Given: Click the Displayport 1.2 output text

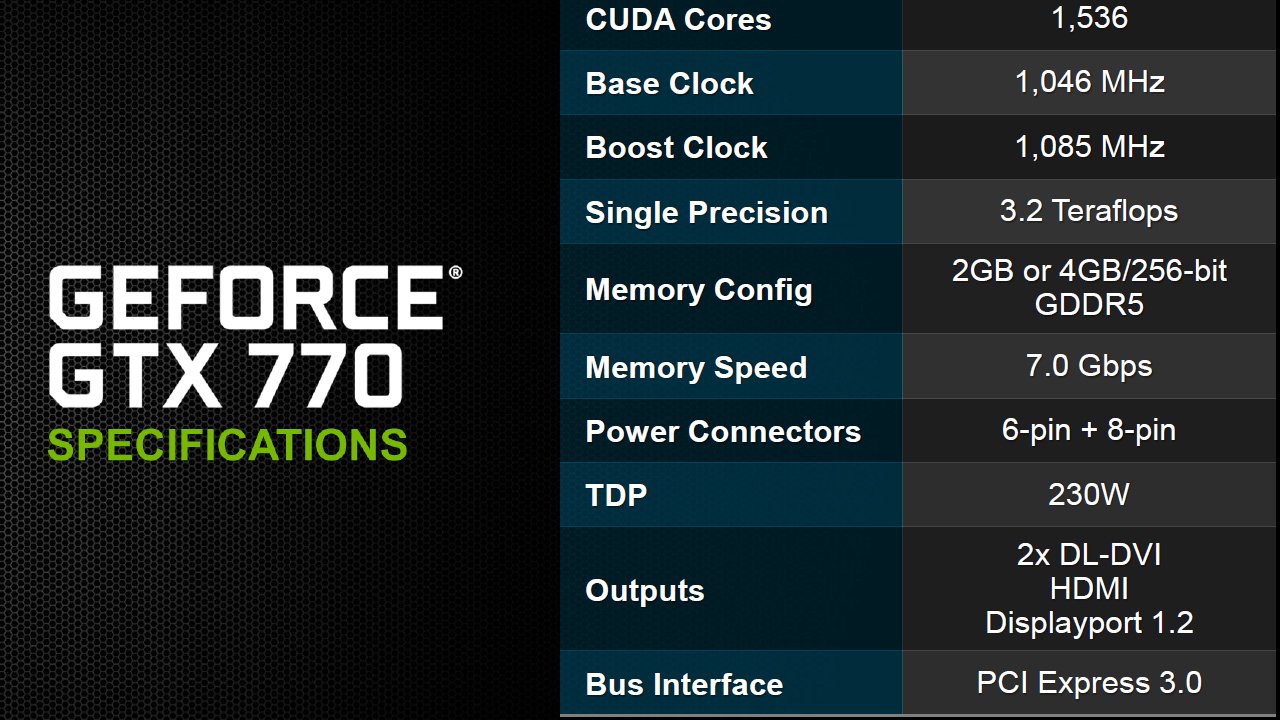Looking at the screenshot, I should click(x=1089, y=623).
